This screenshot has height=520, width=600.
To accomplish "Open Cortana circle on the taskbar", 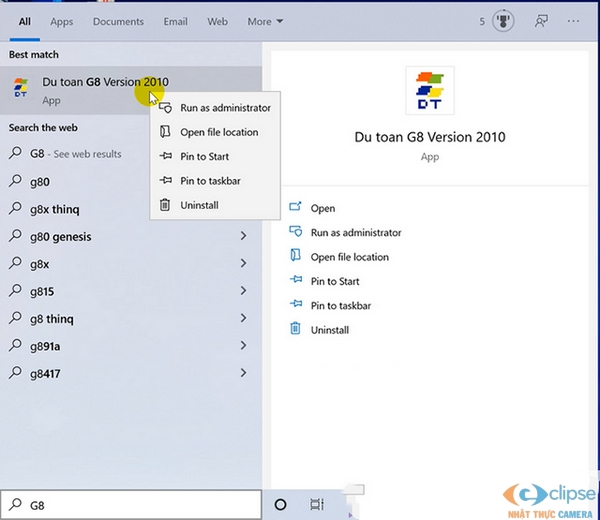I will pos(280,505).
